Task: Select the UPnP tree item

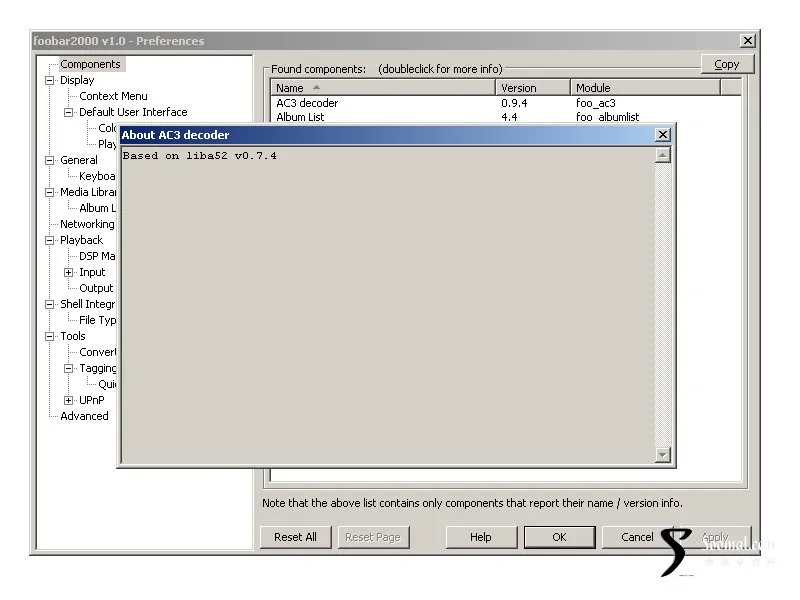Action: coord(92,400)
